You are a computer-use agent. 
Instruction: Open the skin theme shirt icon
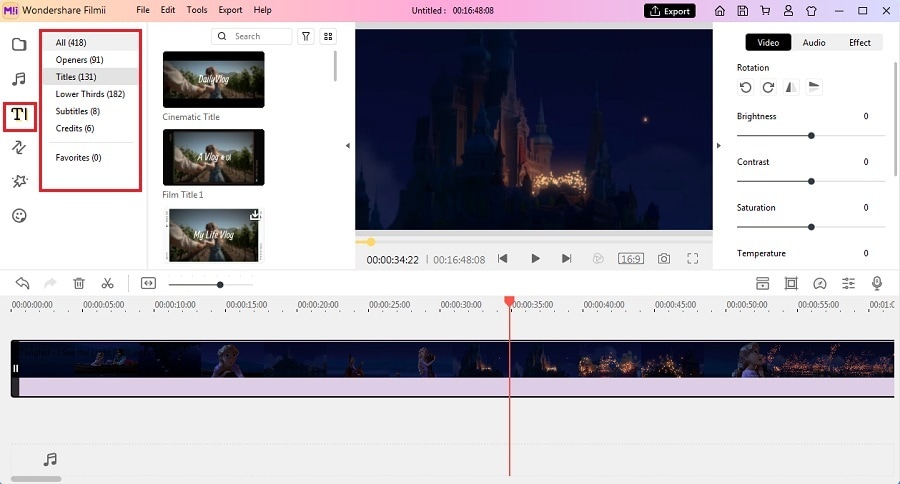pos(811,11)
